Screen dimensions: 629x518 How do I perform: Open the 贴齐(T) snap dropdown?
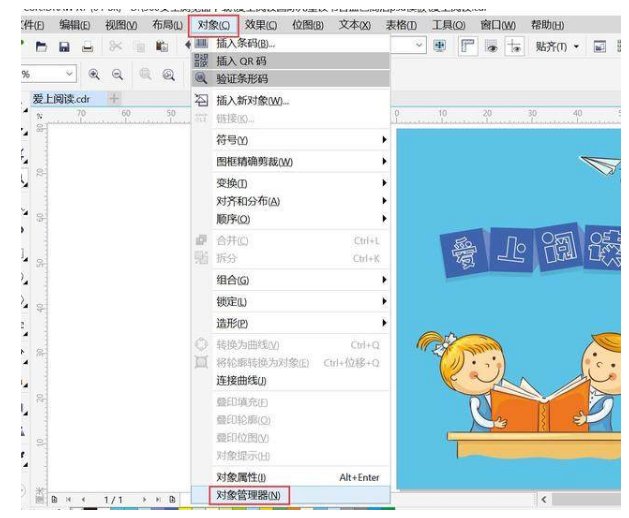pyautogui.click(x=557, y=47)
